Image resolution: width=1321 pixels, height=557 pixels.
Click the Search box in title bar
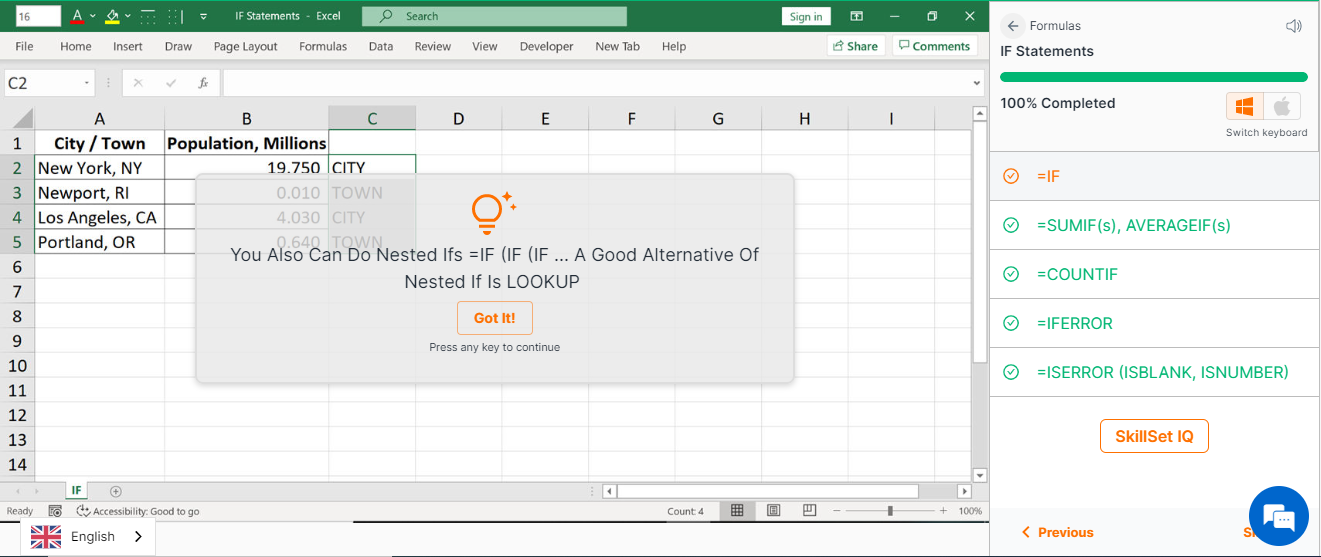click(494, 16)
